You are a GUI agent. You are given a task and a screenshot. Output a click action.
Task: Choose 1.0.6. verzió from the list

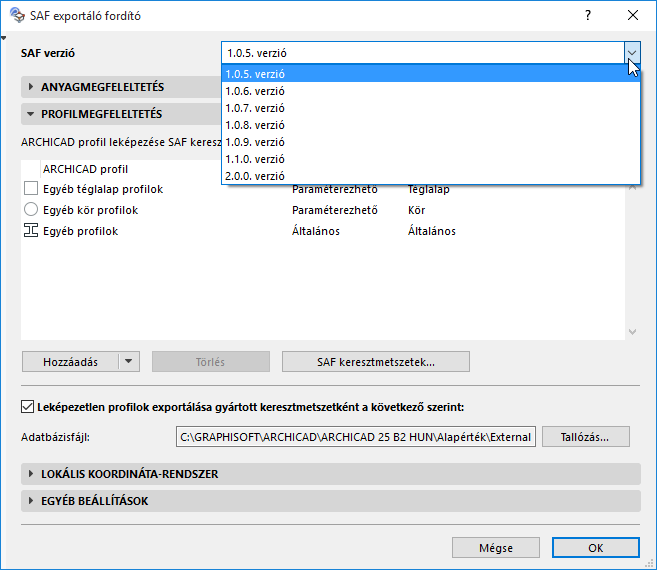coord(431,91)
